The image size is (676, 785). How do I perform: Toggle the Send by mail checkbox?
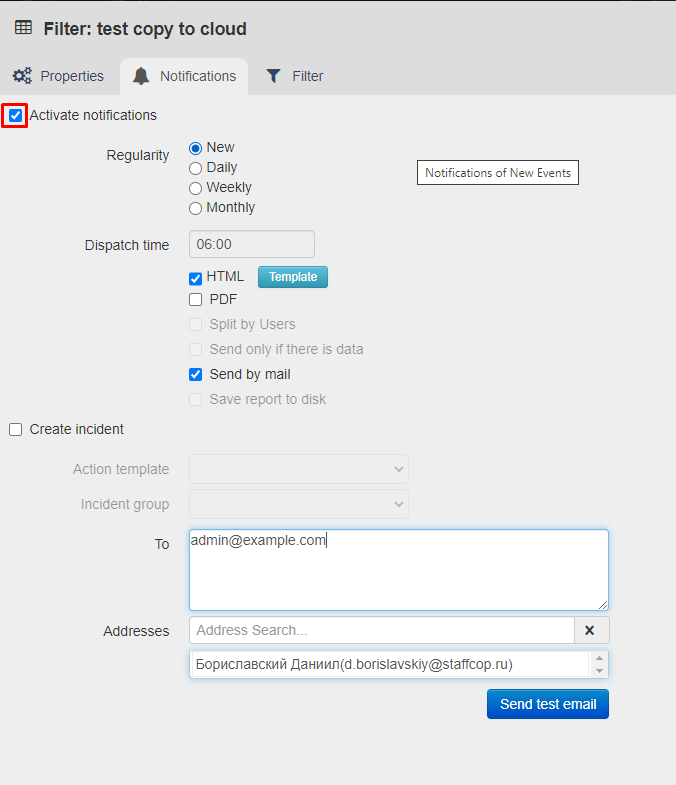coord(196,375)
